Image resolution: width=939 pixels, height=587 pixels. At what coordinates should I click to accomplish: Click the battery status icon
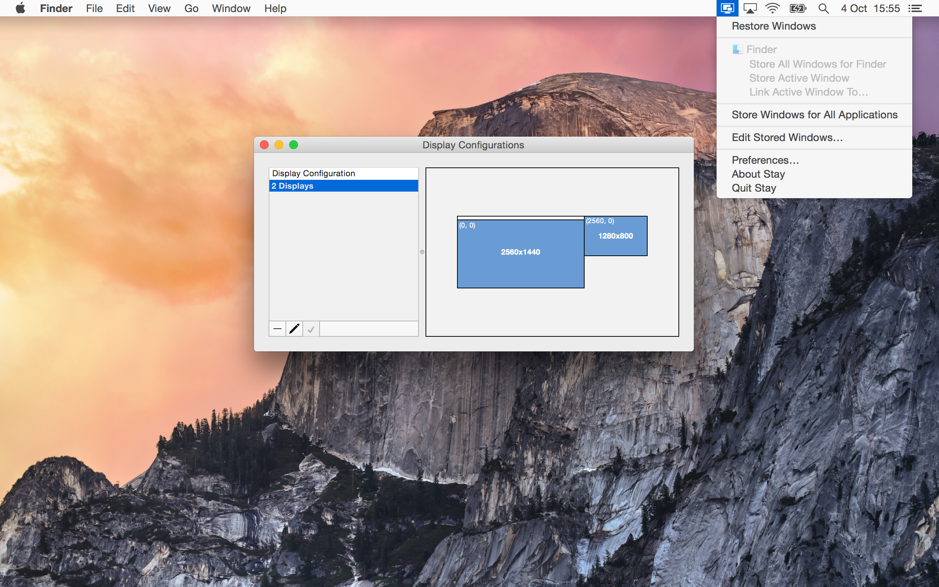[x=798, y=9]
